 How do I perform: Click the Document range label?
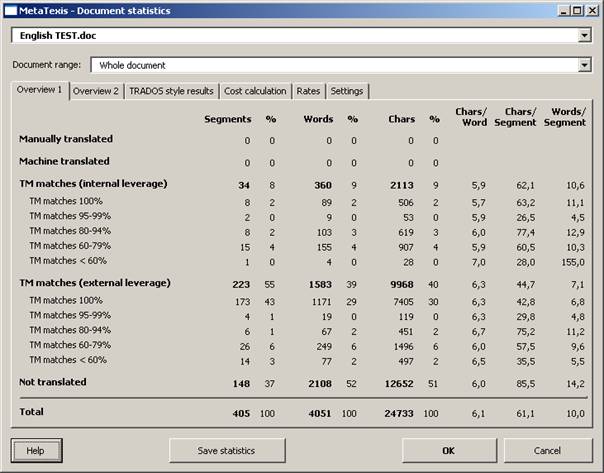click(x=47, y=65)
